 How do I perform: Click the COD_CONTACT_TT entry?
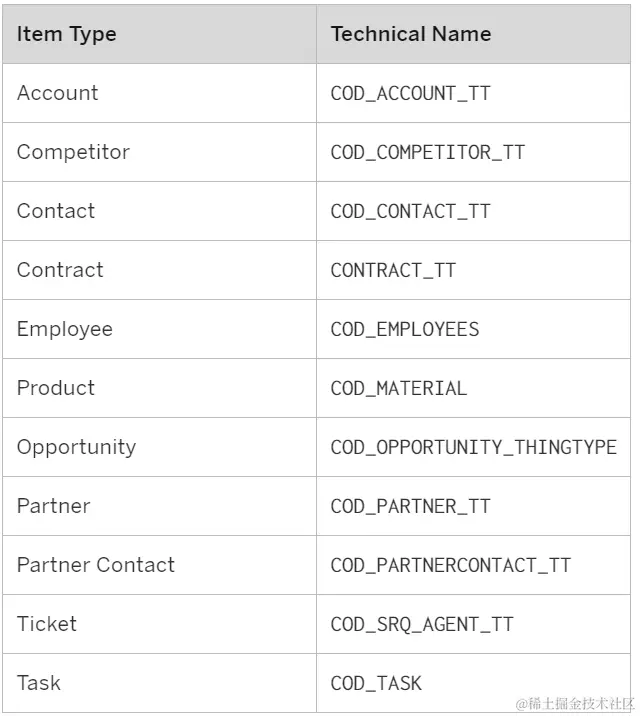point(411,212)
